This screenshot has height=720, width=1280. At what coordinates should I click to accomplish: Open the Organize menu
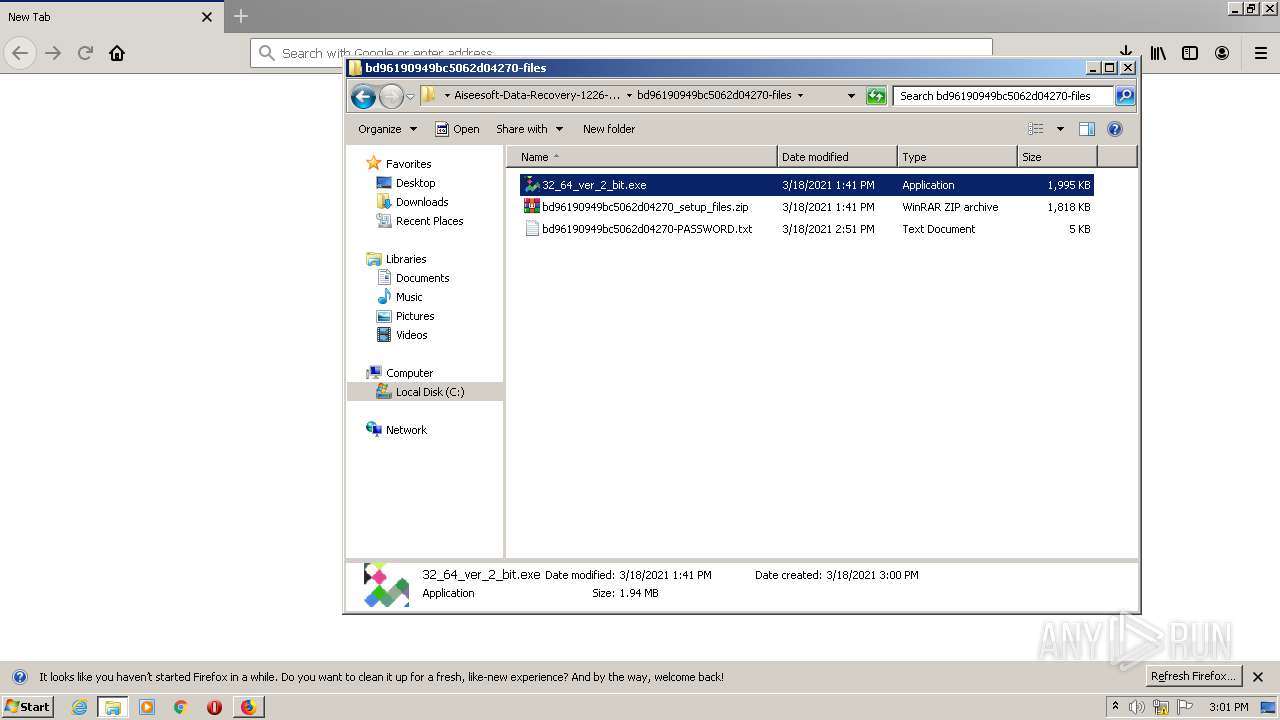tap(387, 129)
